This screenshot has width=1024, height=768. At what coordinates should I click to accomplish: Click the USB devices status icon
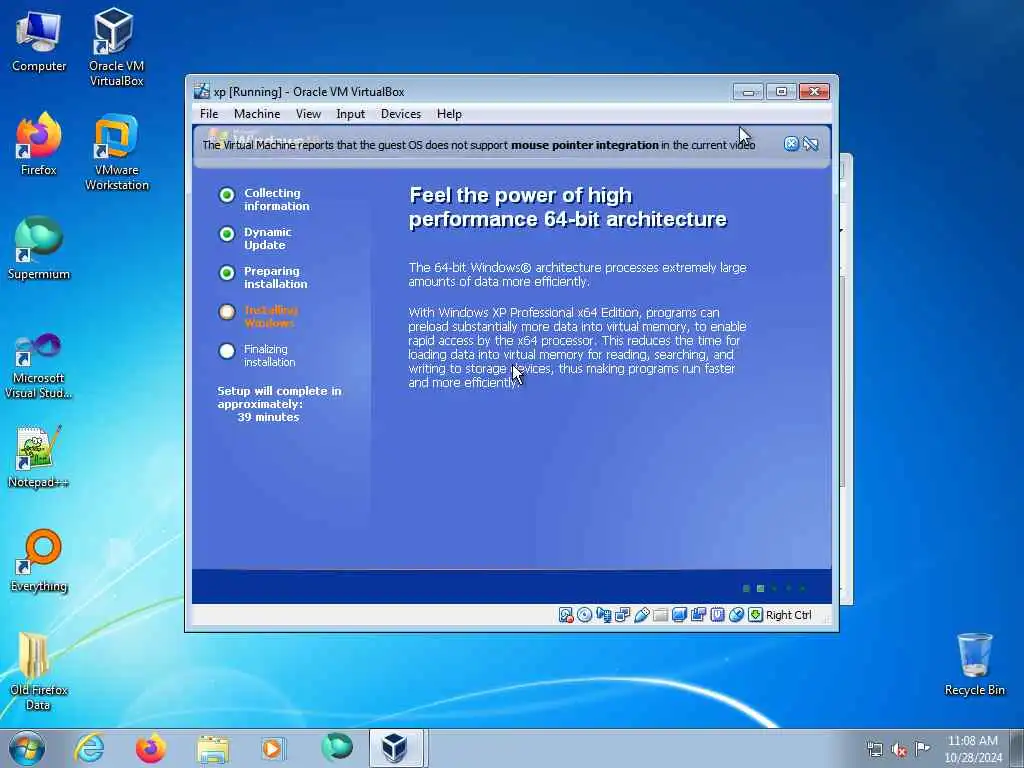click(x=641, y=615)
